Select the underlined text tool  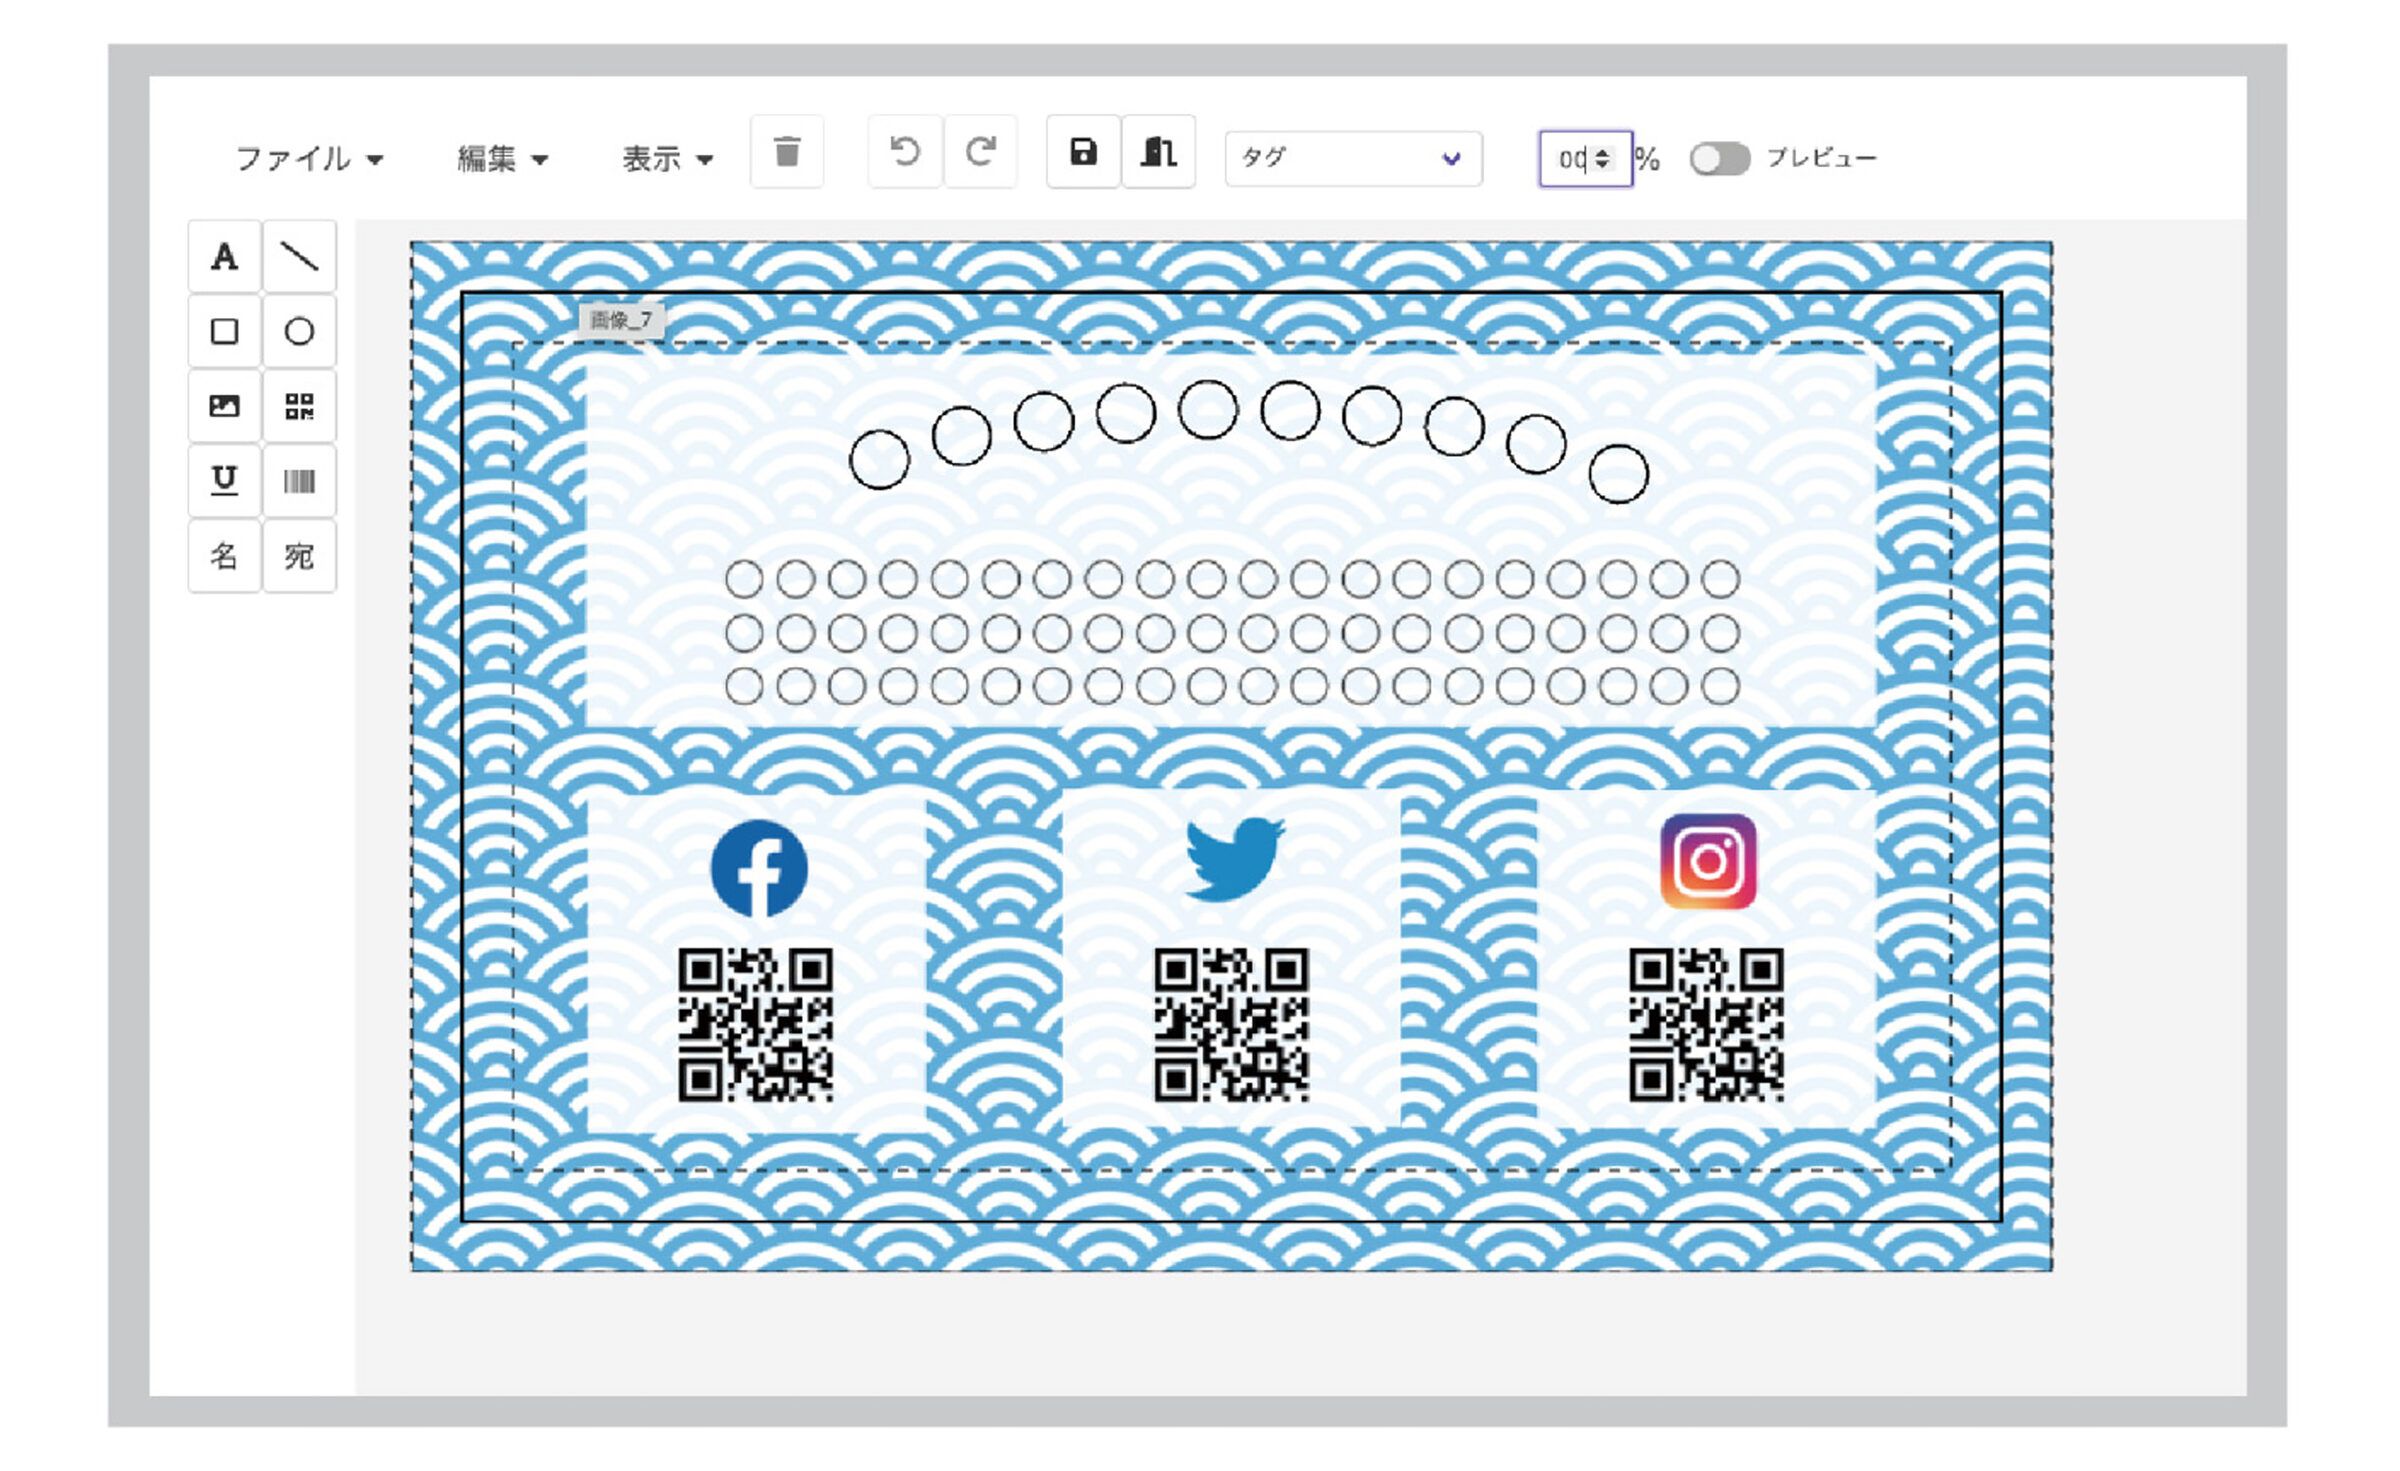(x=225, y=481)
